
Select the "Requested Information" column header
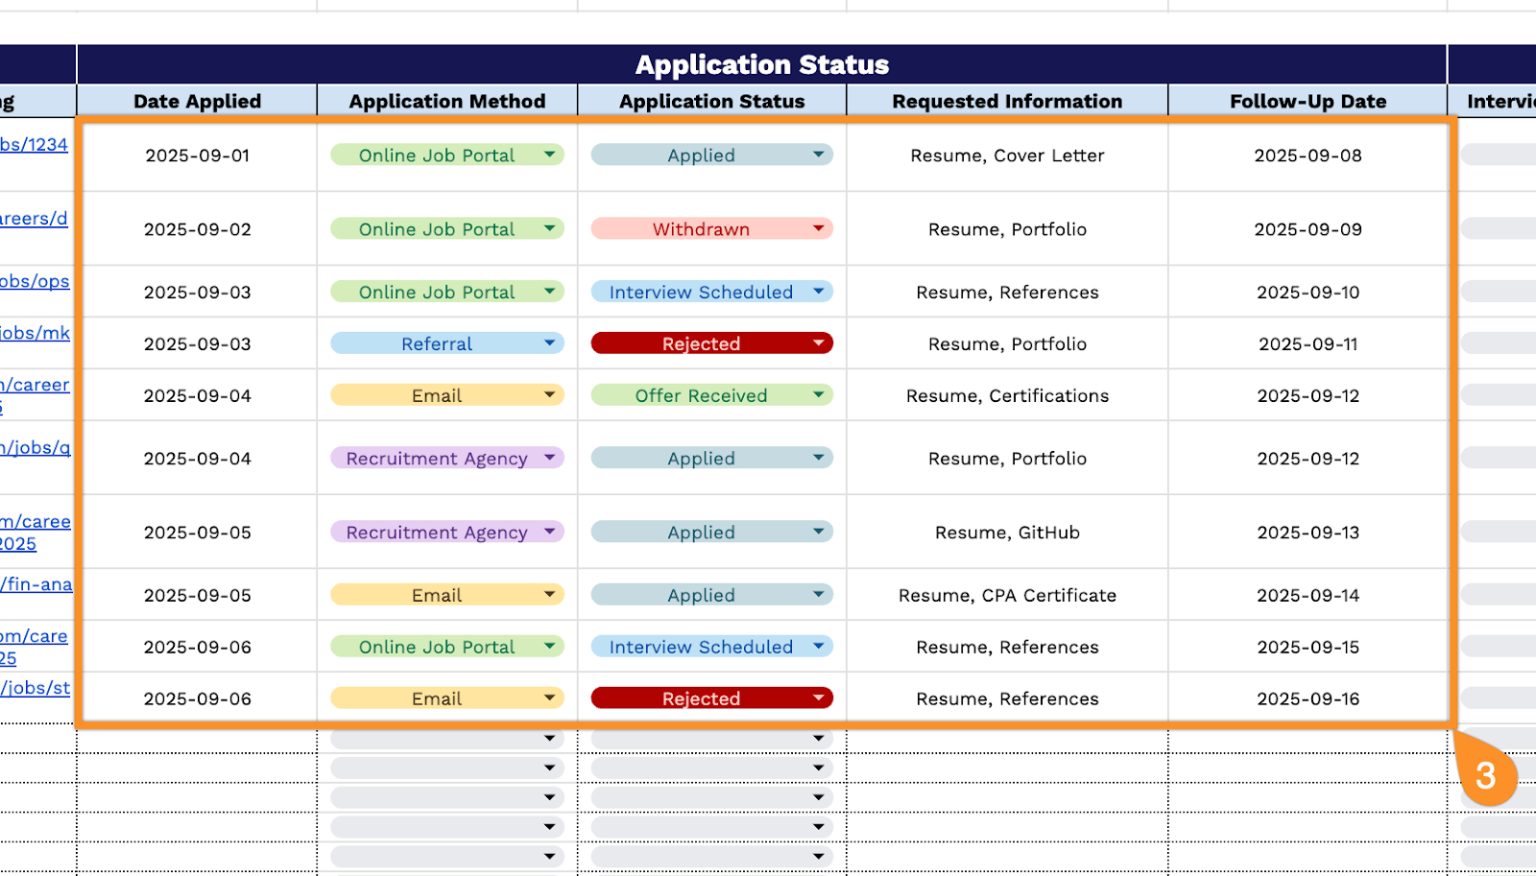pyautogui.click(x=1006, y=101)
